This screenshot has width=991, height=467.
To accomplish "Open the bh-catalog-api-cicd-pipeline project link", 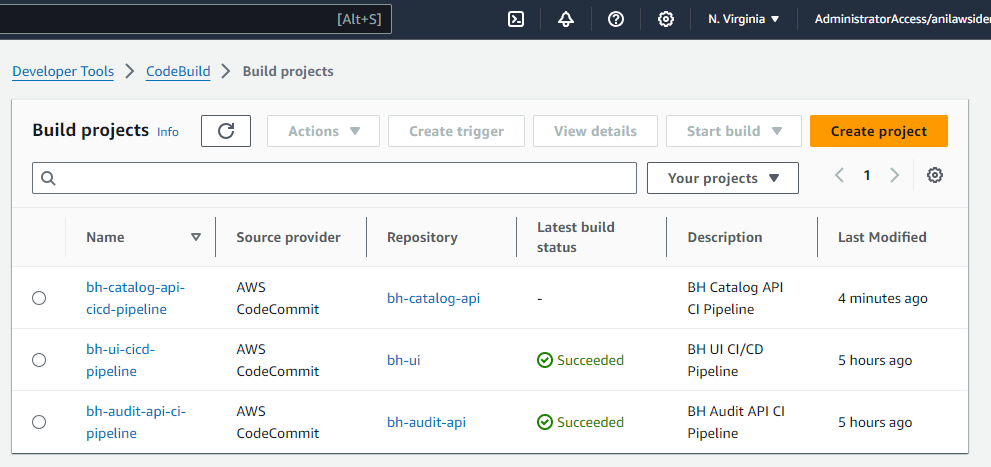I will coord(135,298).
